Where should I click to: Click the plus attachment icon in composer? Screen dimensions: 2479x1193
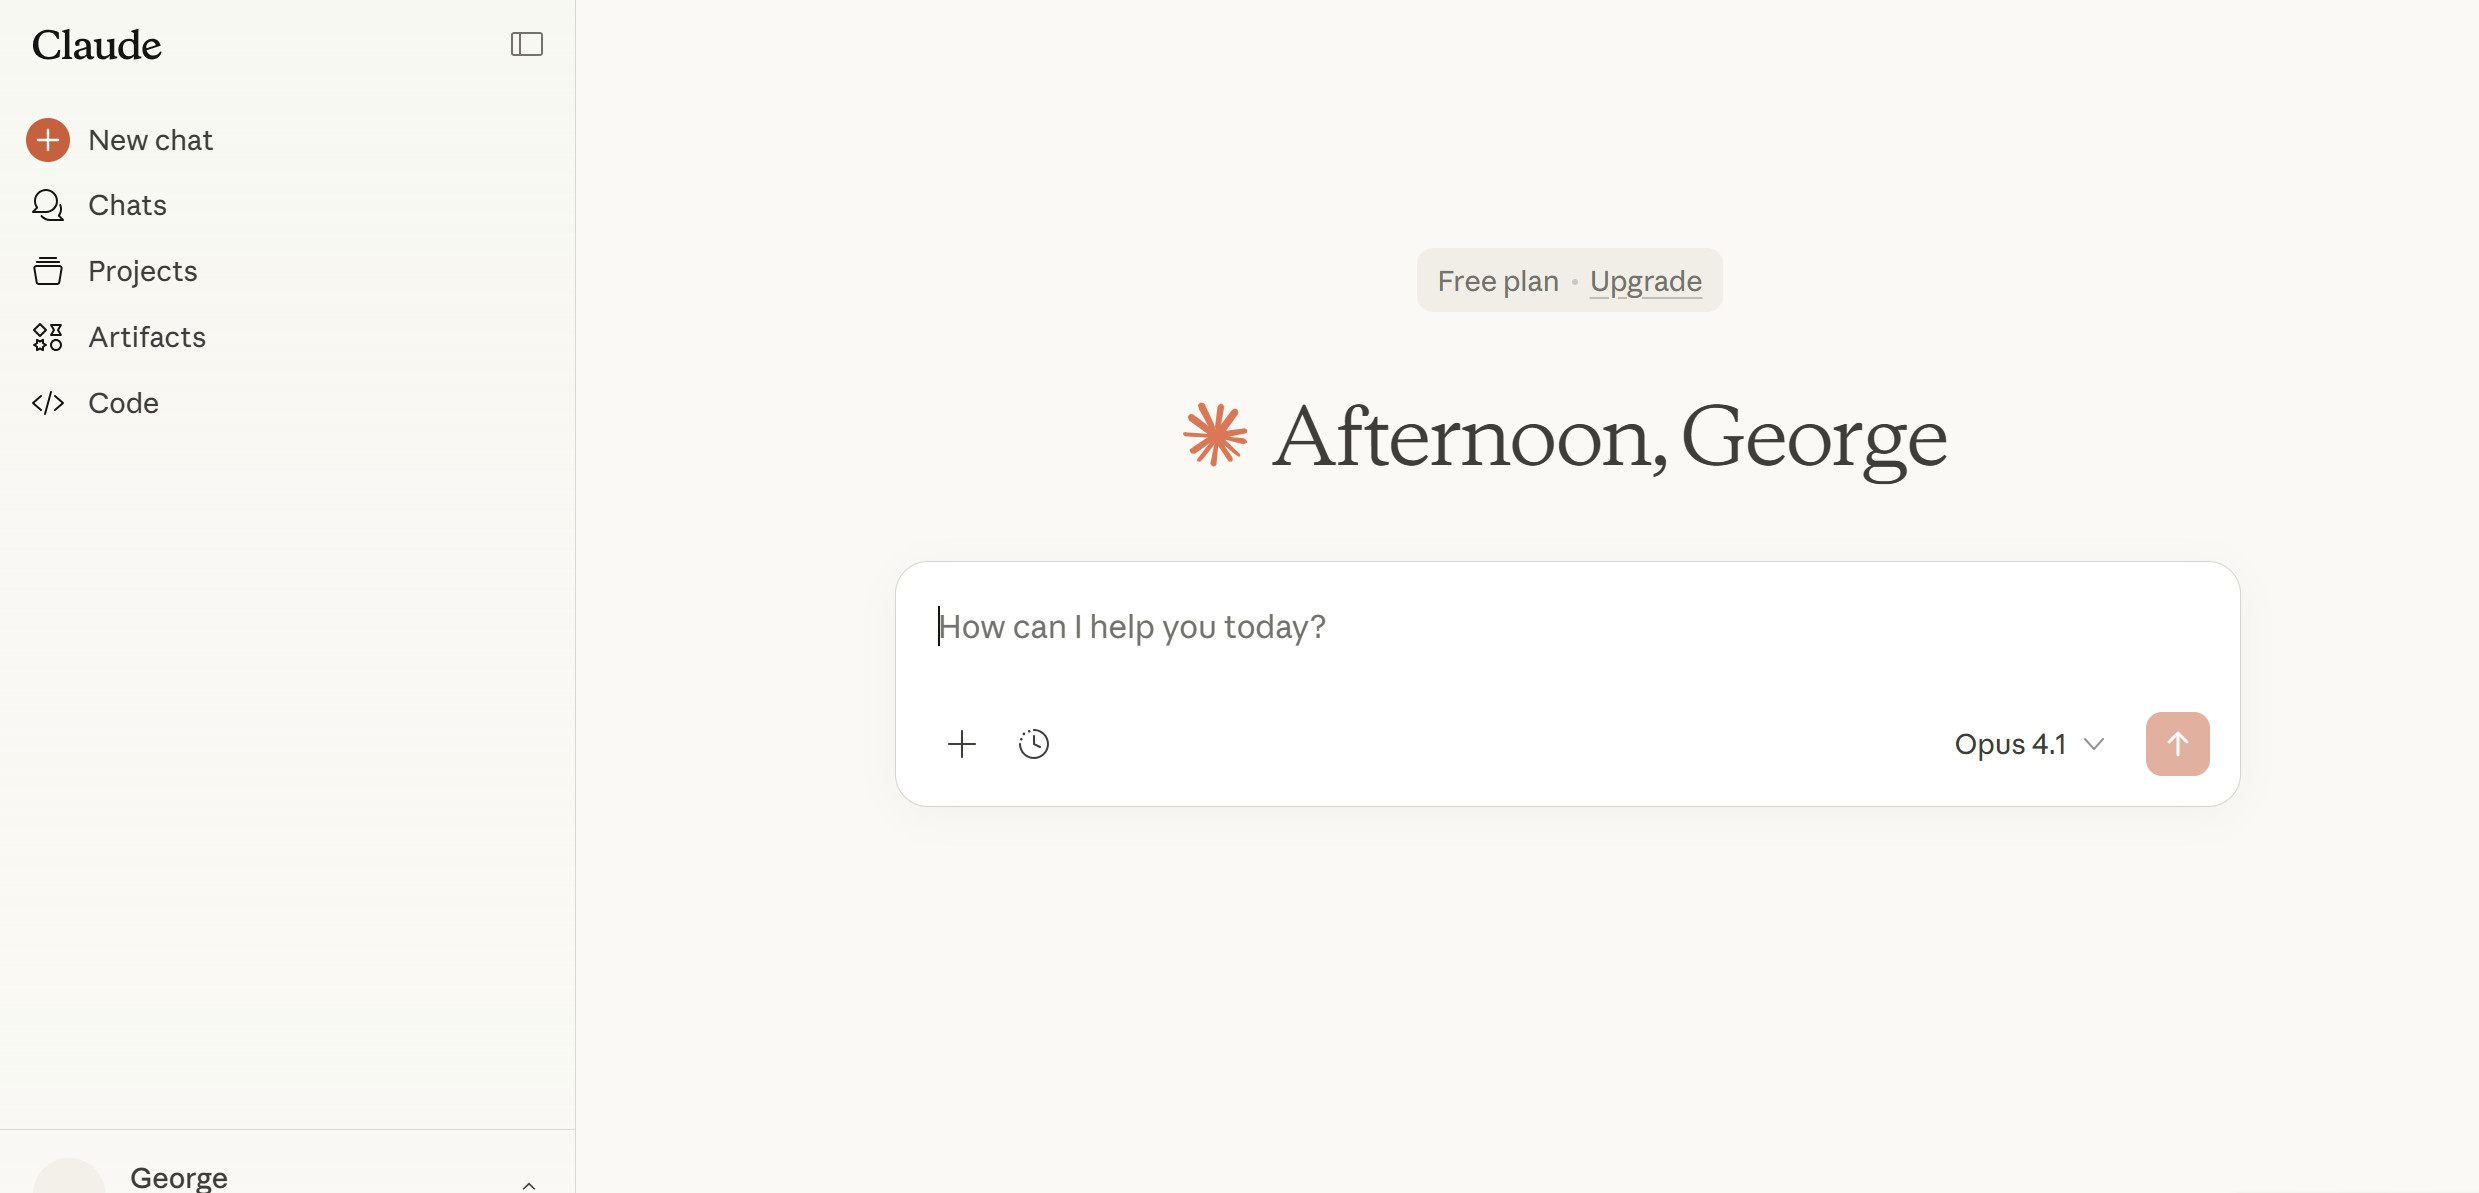point(961,744)
